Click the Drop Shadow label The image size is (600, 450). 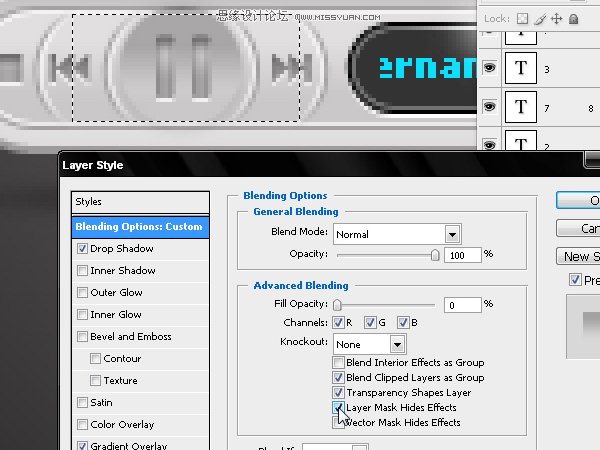tap(122, 249)
